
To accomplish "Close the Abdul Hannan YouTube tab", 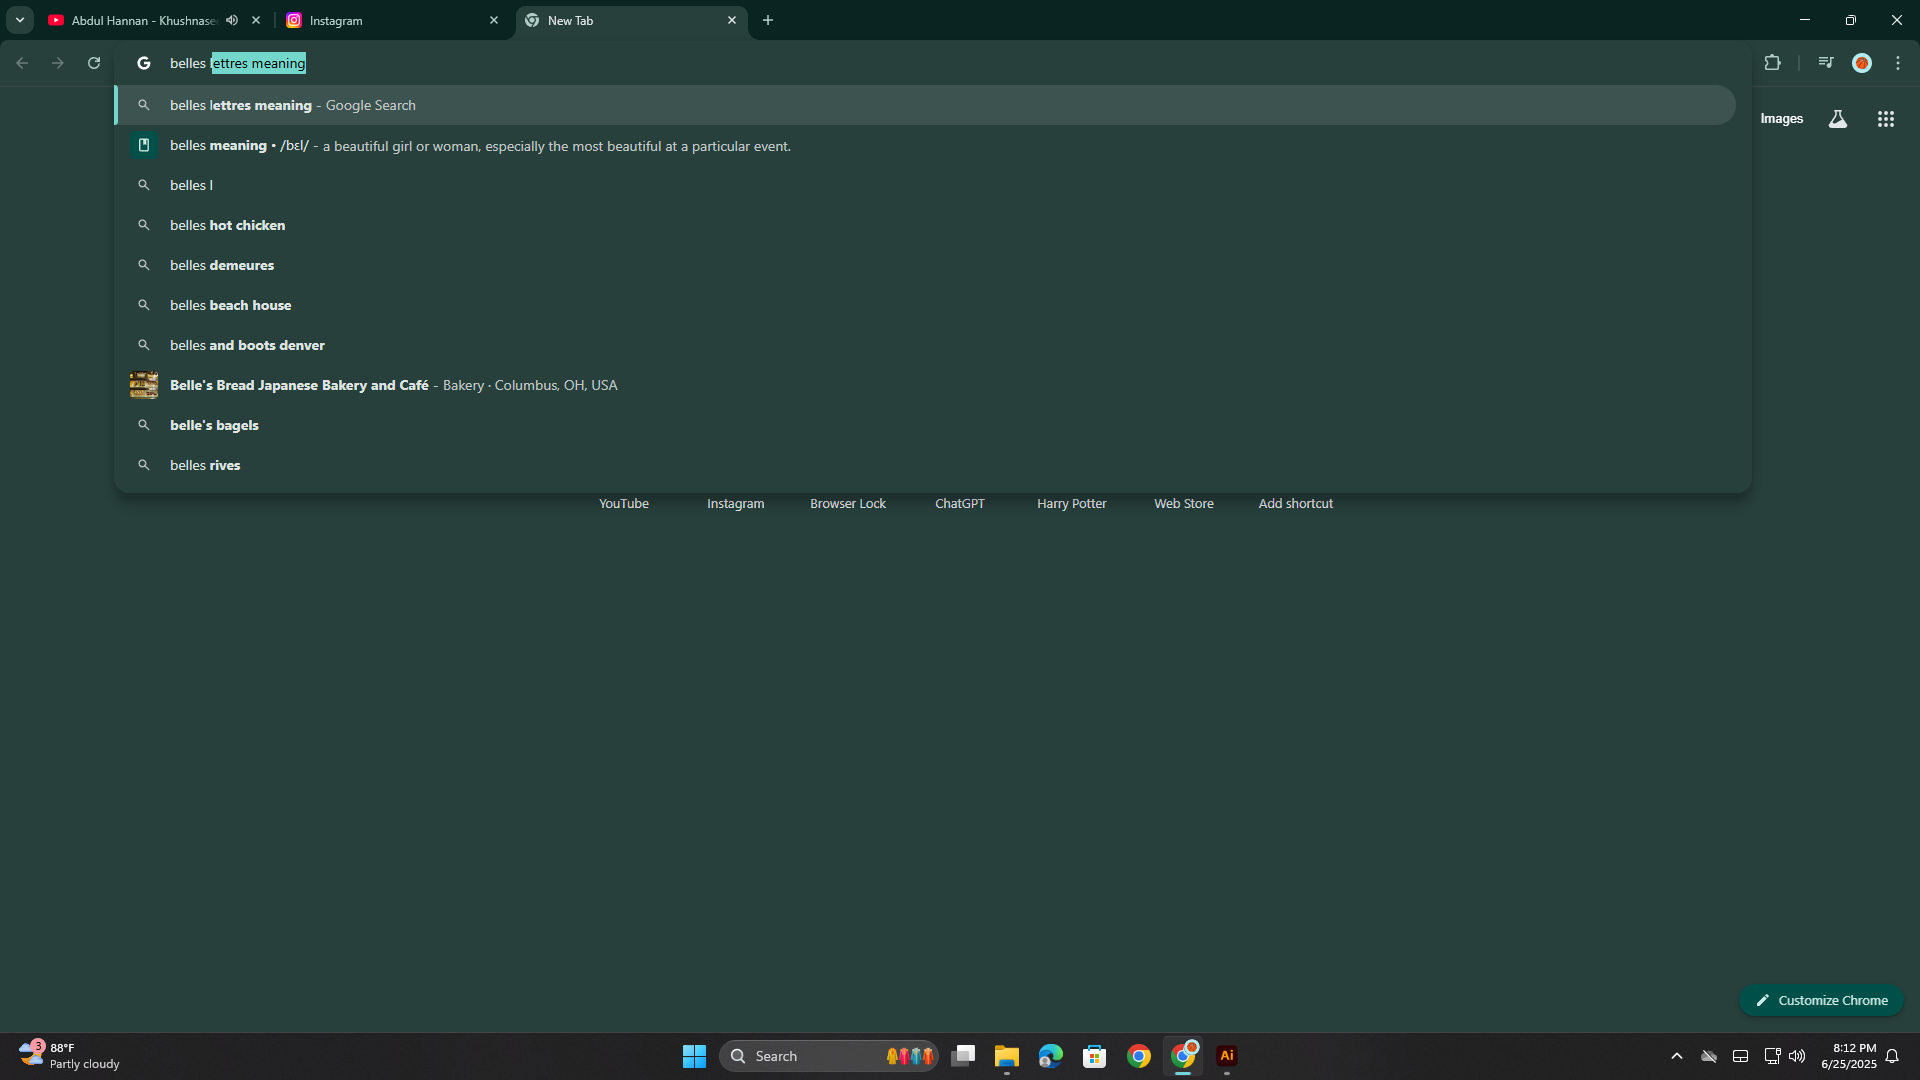I will pos(256,20).
